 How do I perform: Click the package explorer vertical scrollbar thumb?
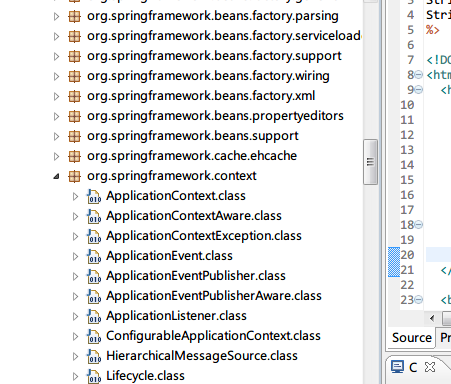[x=370, y=162]
